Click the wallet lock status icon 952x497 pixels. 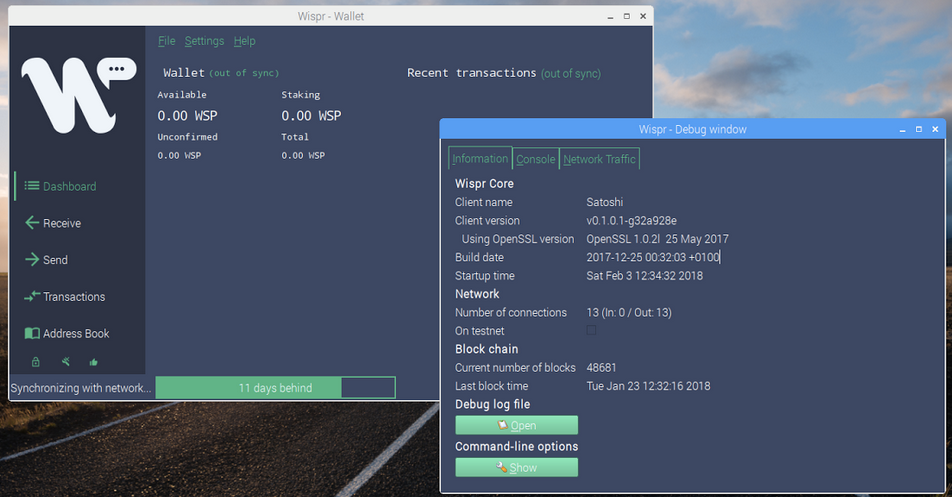36,362
